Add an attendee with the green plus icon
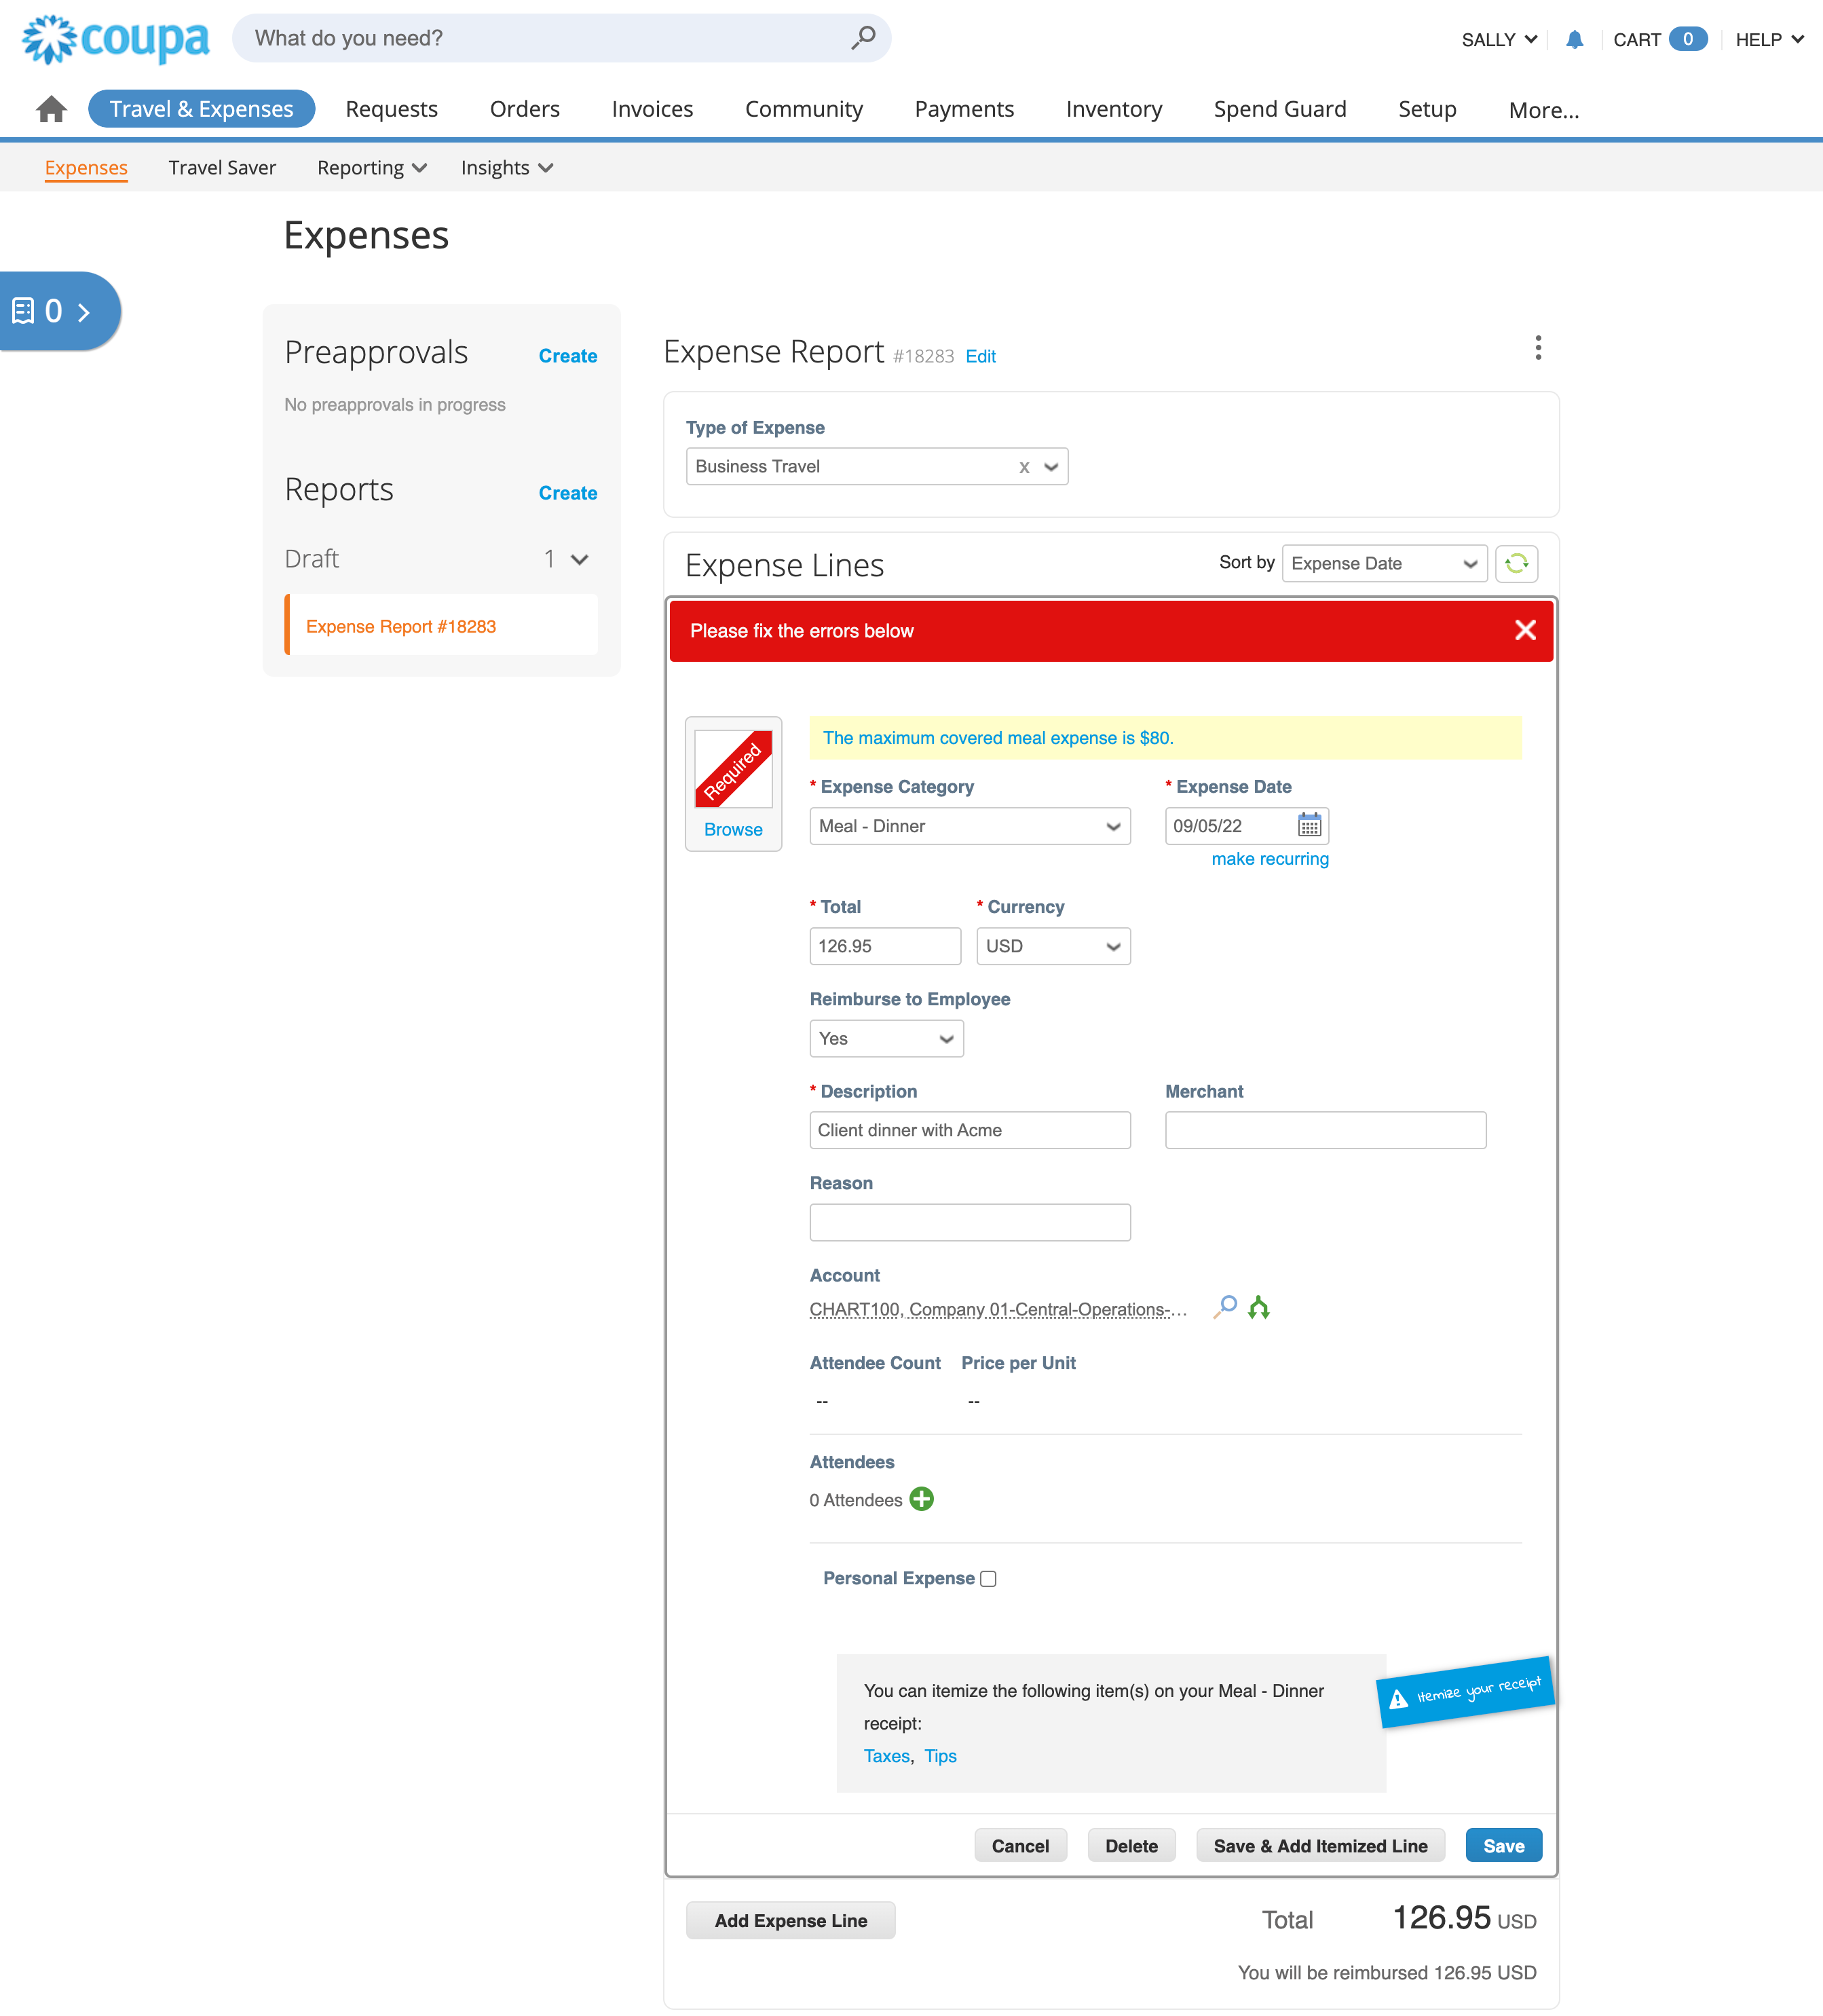This screenshot has height=2016, width=1823. pyautogui.click(x=922, y=1499)
